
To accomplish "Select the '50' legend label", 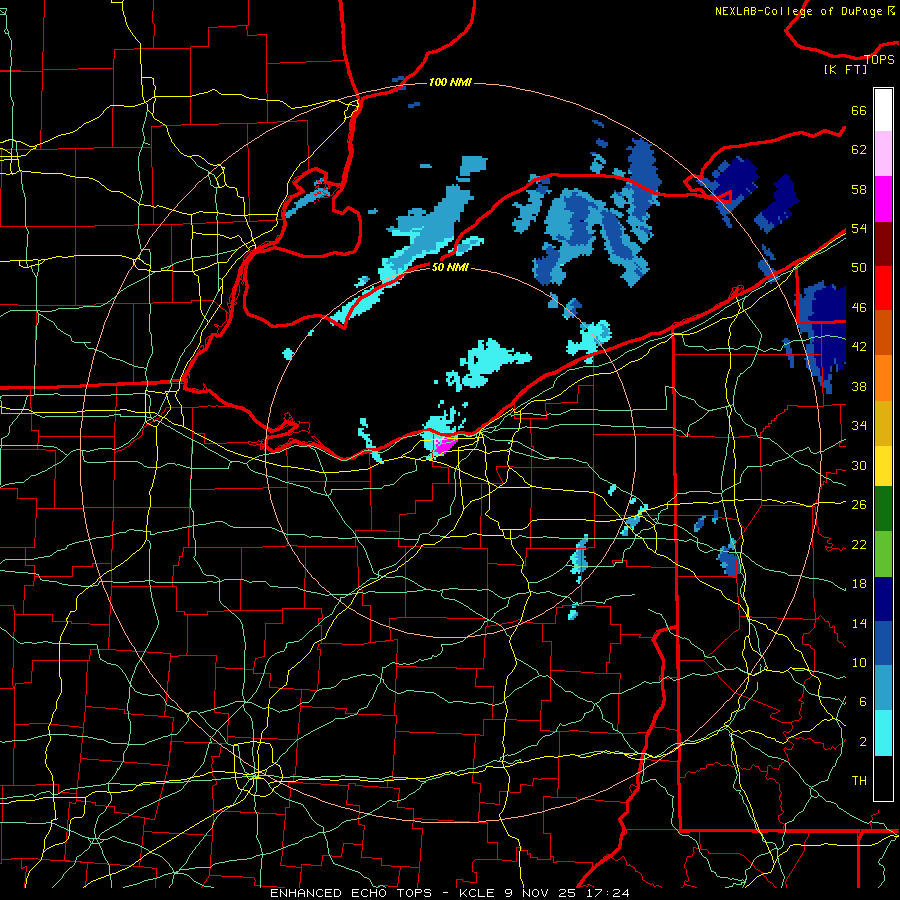I will 859,268.
